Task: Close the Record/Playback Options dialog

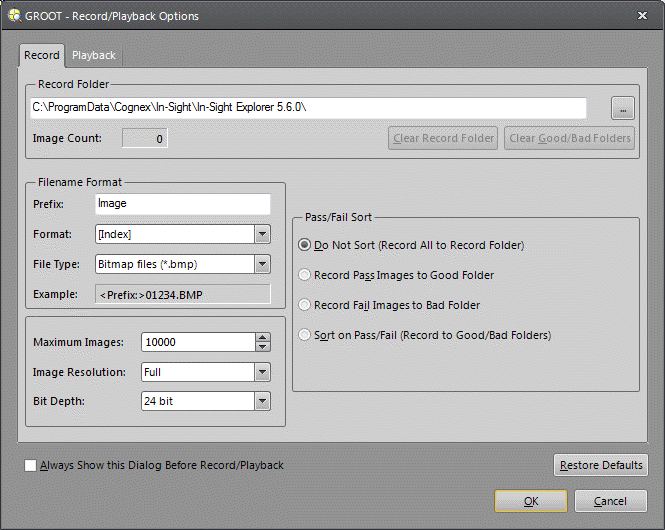Action: (x=641, y=15)
